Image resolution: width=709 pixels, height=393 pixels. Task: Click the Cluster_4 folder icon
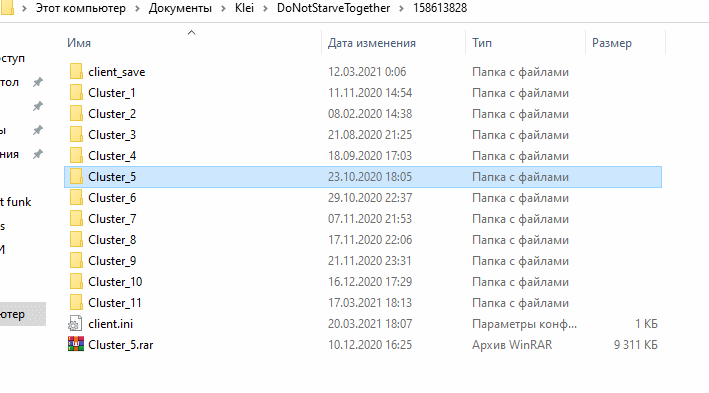(x=76, y=156)
